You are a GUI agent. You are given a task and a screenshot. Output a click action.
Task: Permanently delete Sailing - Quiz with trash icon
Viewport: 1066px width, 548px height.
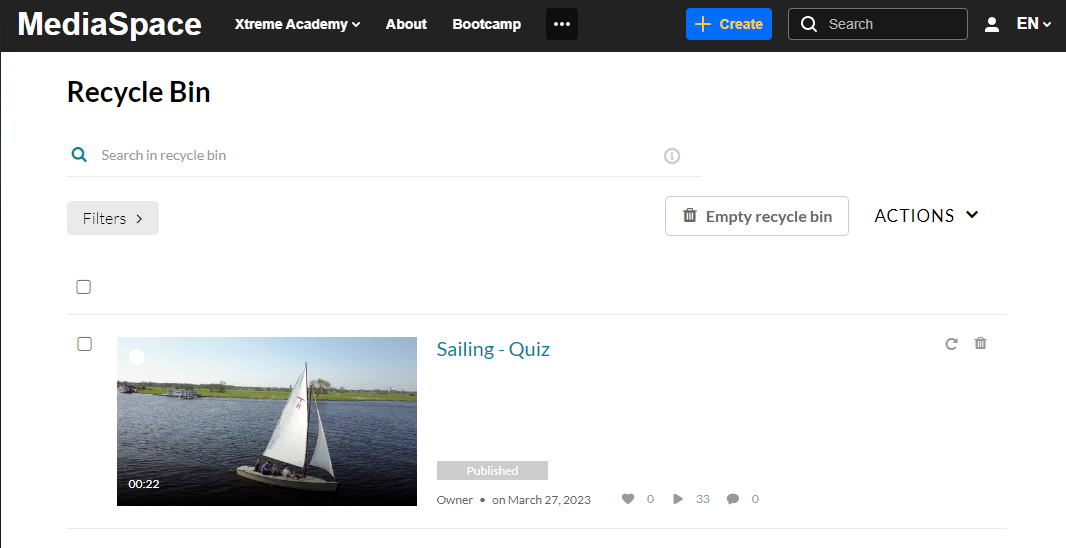[980, 343]
